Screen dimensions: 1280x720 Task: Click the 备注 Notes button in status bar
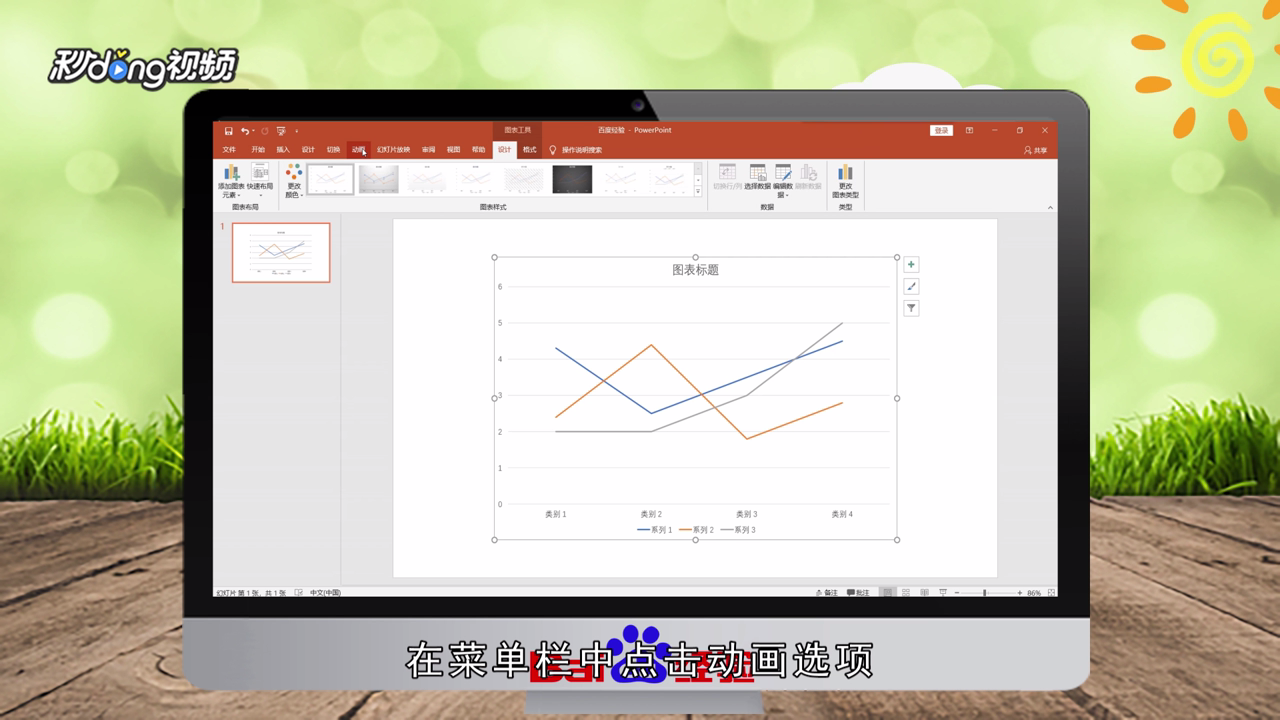[827, 593]
